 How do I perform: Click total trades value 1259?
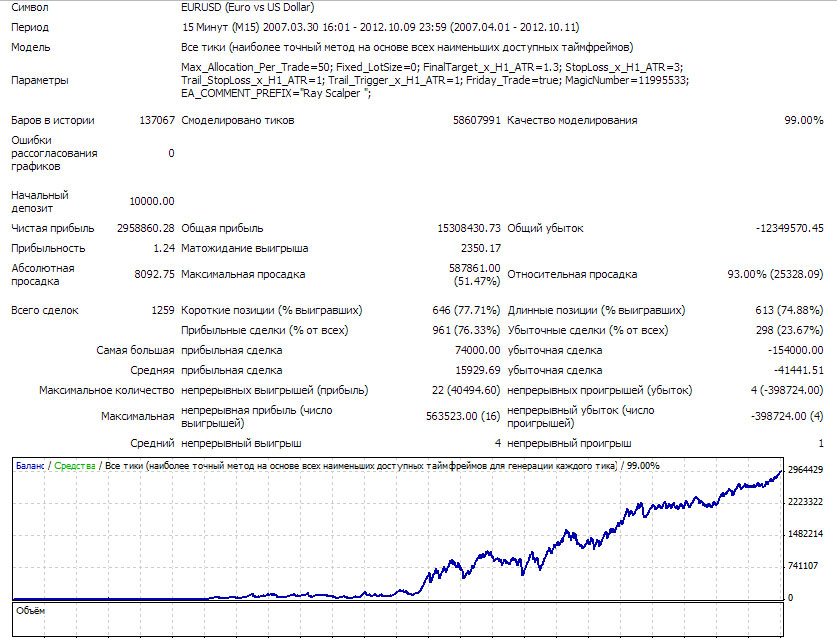tap(163, 311)
